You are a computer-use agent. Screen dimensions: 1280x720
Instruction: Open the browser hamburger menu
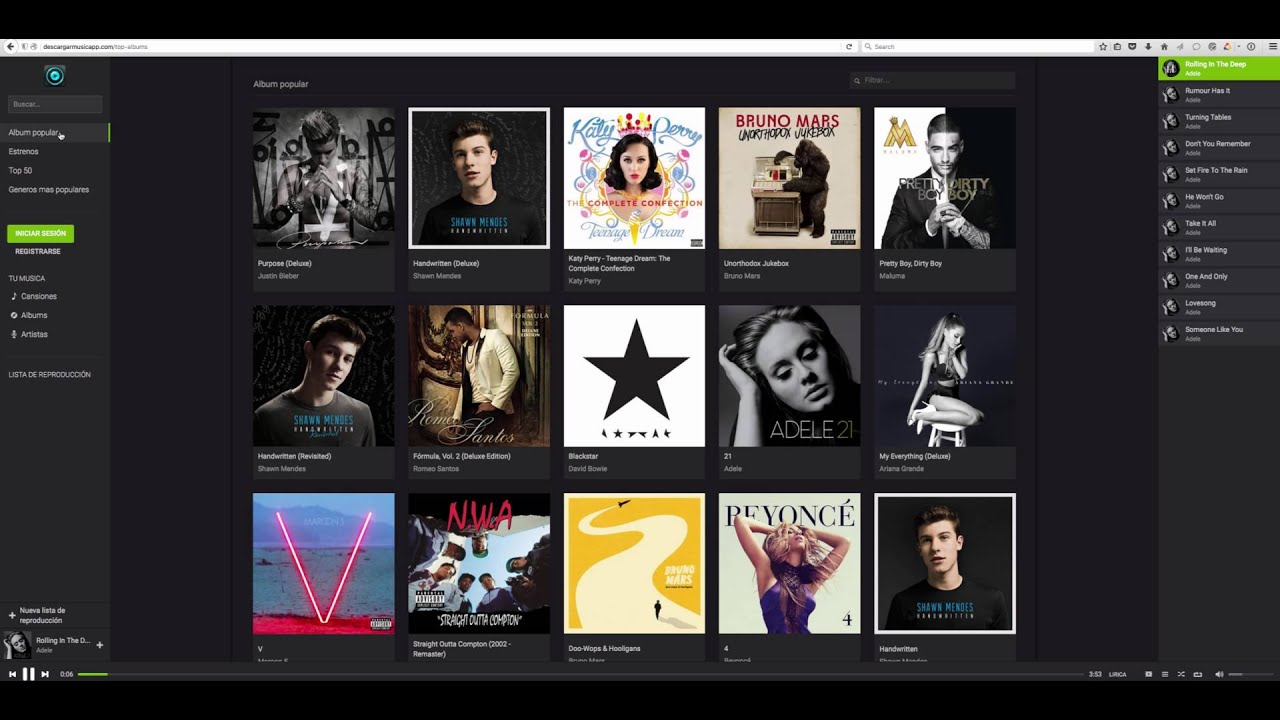pyautogui.click(x=1273, y=46)
